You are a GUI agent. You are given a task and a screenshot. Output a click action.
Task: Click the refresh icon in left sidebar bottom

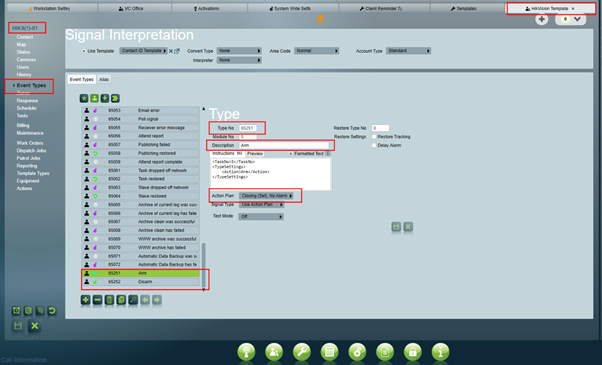point(52,310)
